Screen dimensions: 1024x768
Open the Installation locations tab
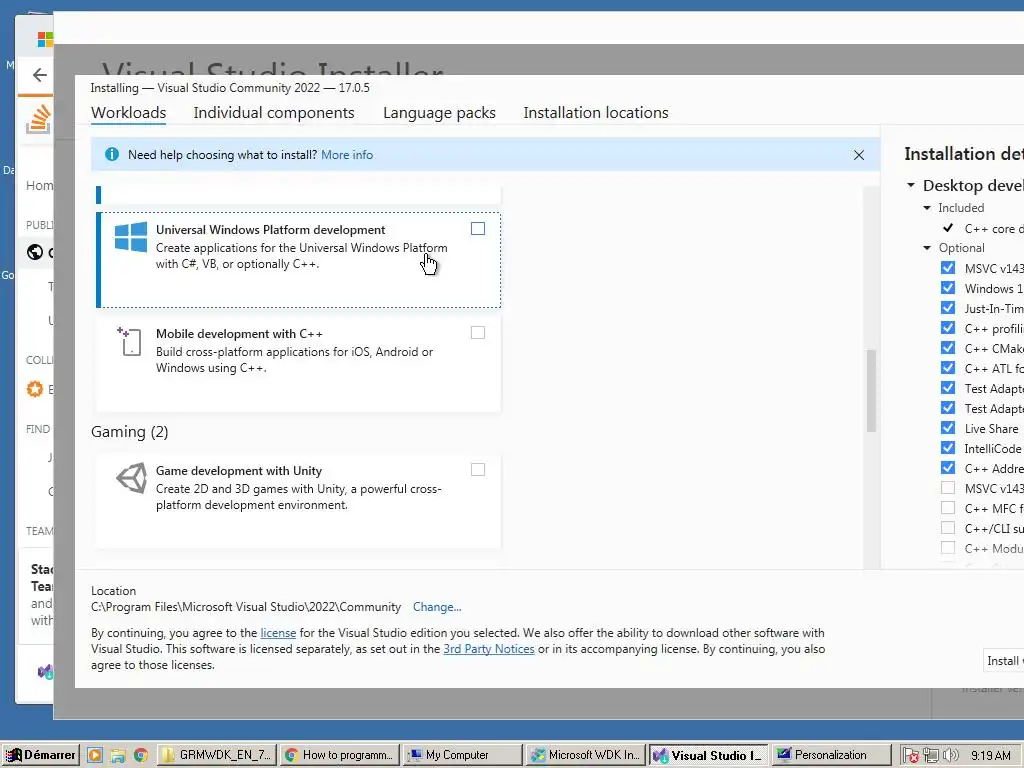(x=596, y=112)
